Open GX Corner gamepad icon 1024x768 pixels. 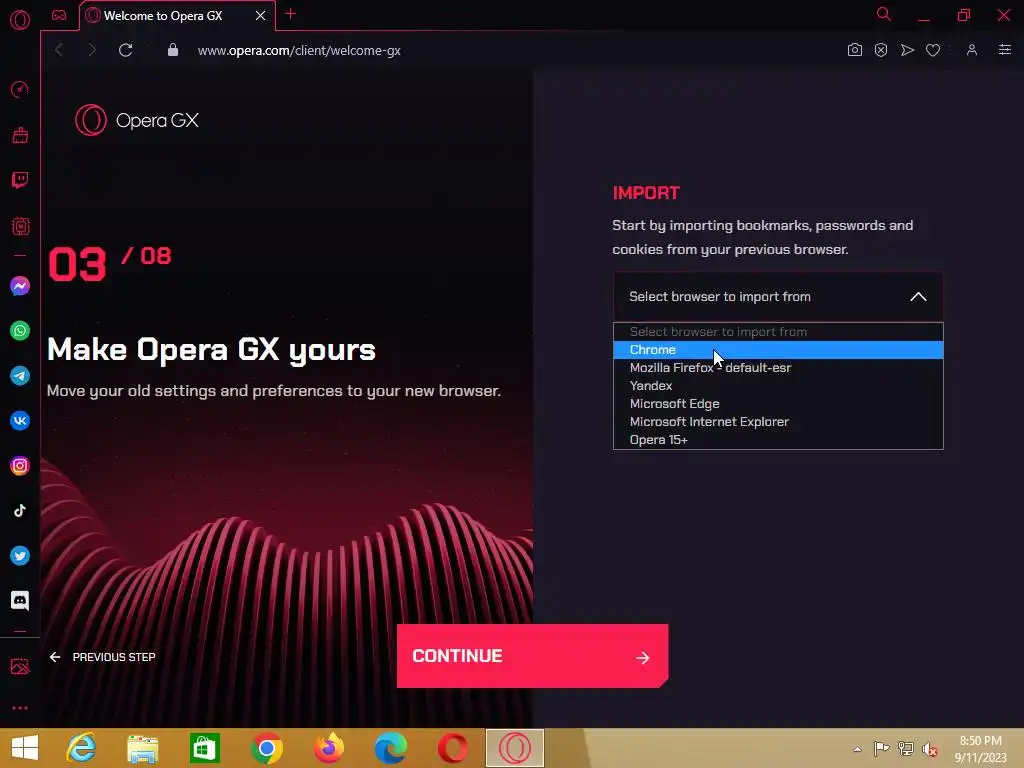point(59,15)
